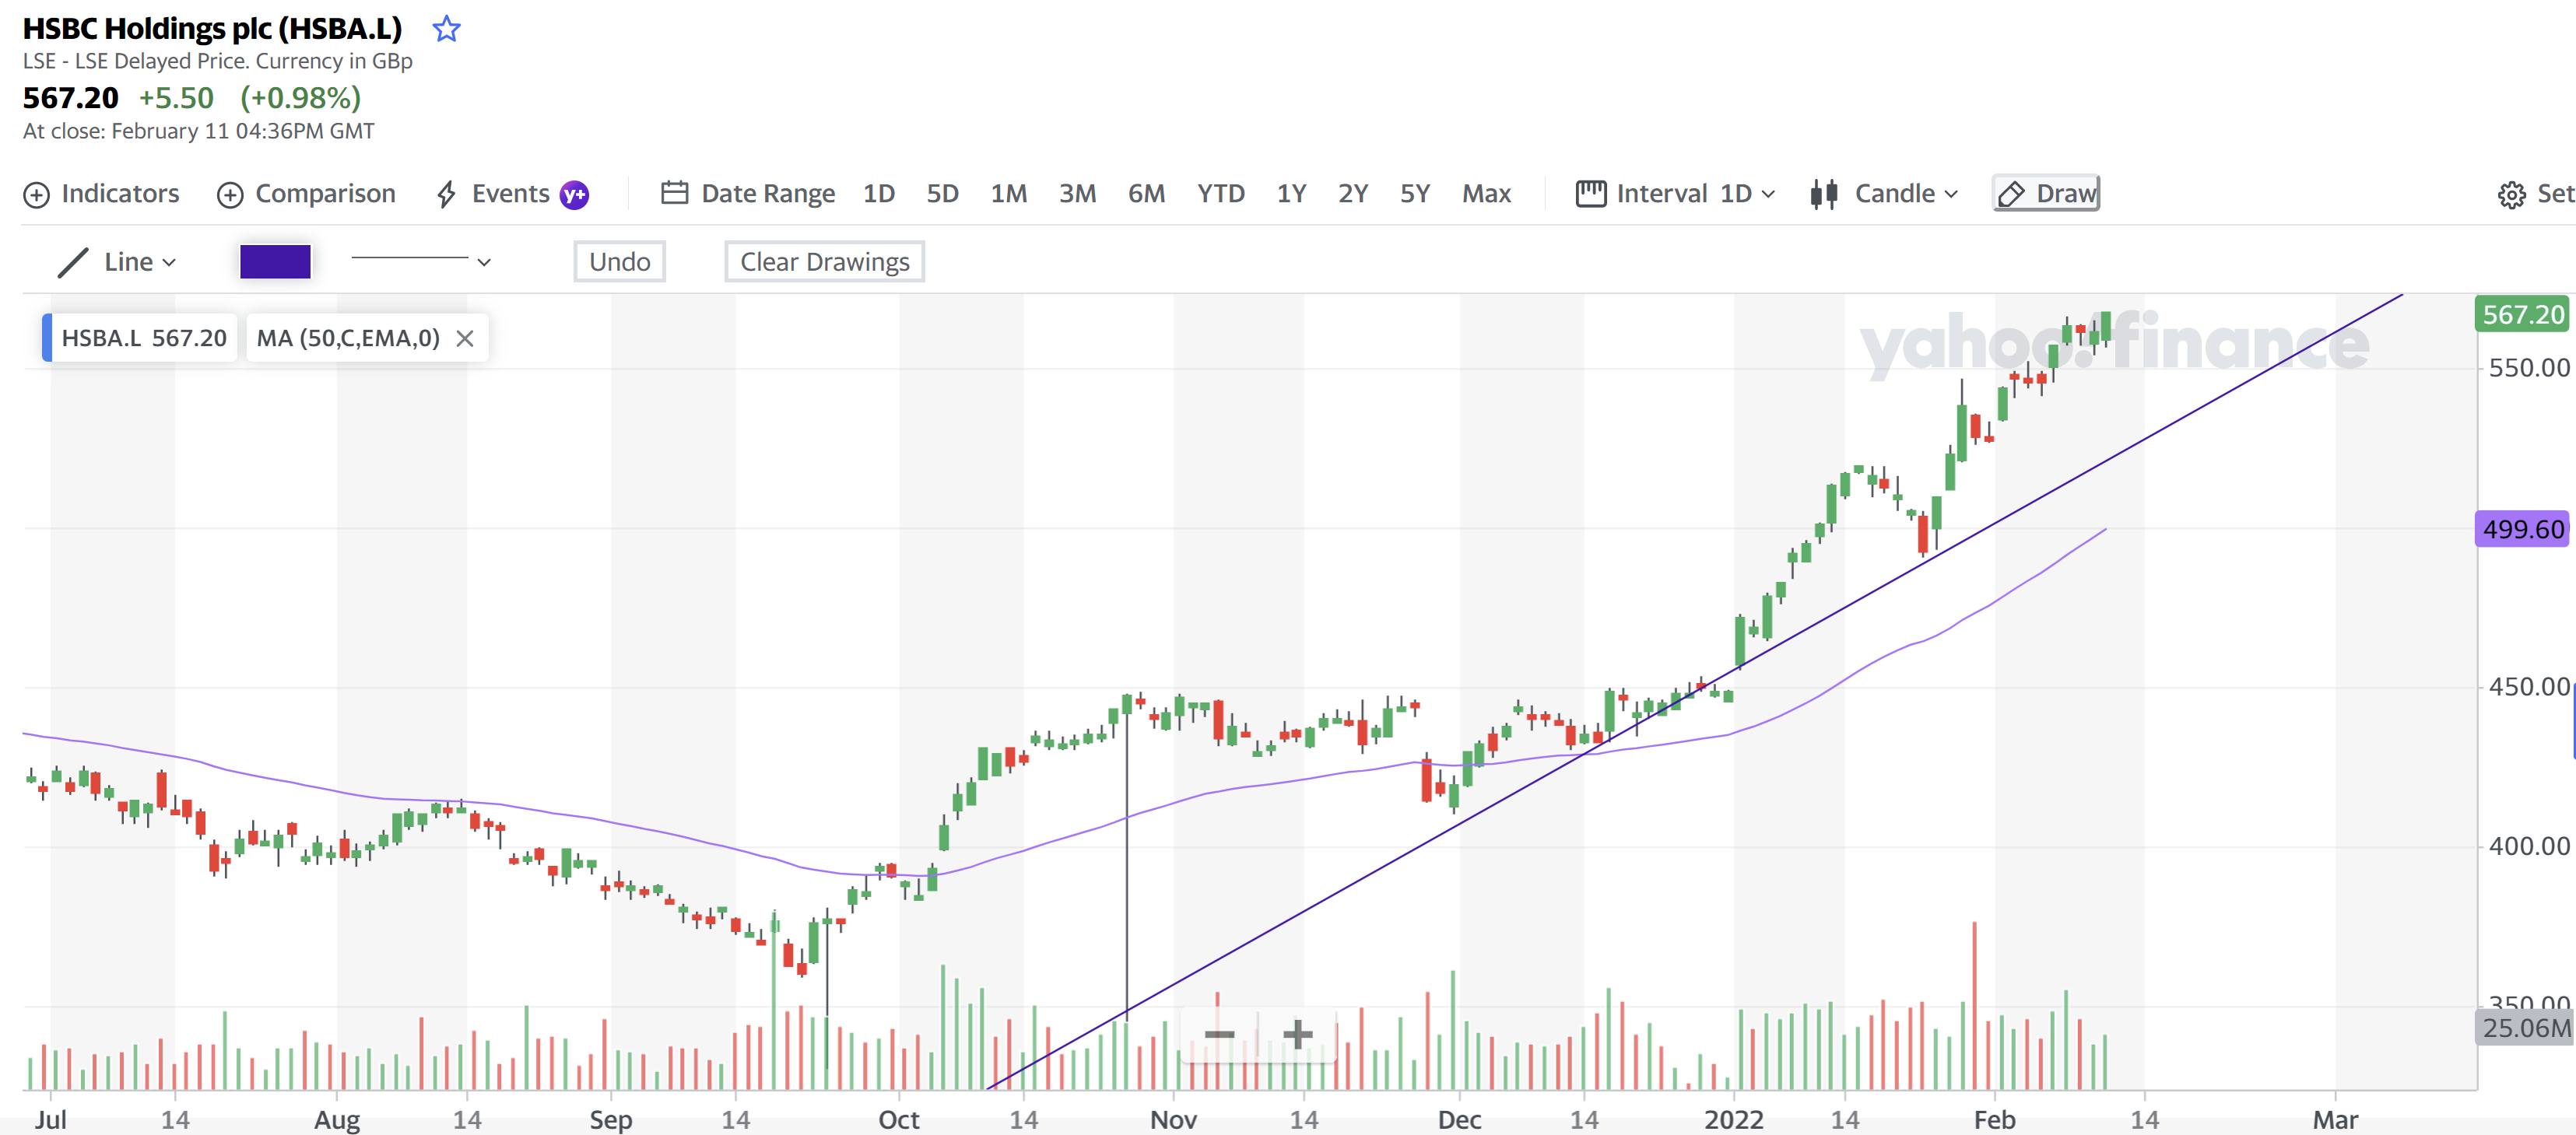Select the 3M range
The height and width of the screenshot is (1135, 2576).
[x=1077, y=193]
